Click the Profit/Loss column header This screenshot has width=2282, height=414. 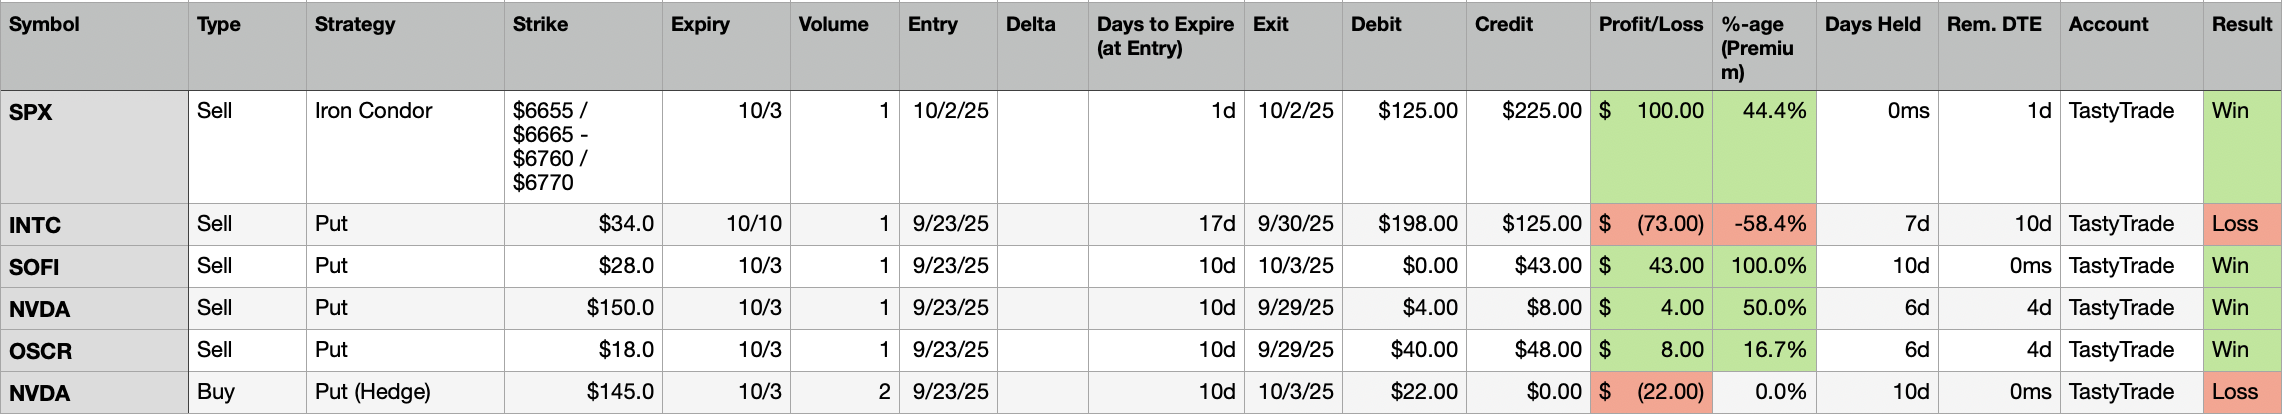(1650, 25)
